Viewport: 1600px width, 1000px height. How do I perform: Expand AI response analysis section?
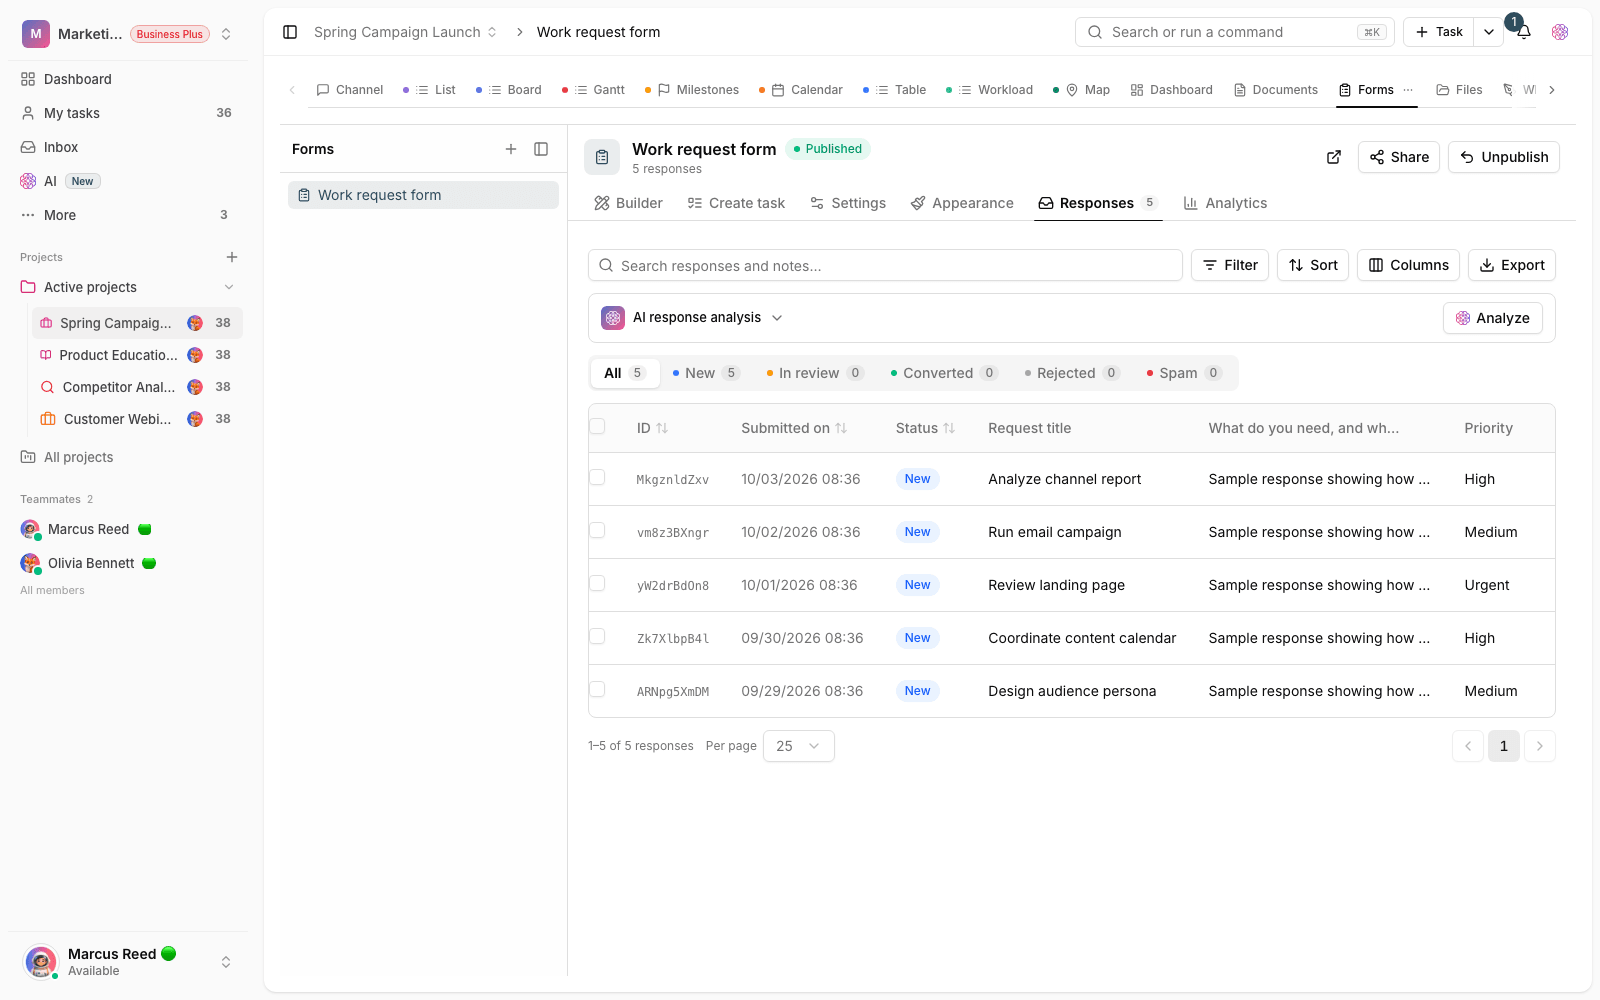[777, 318]
